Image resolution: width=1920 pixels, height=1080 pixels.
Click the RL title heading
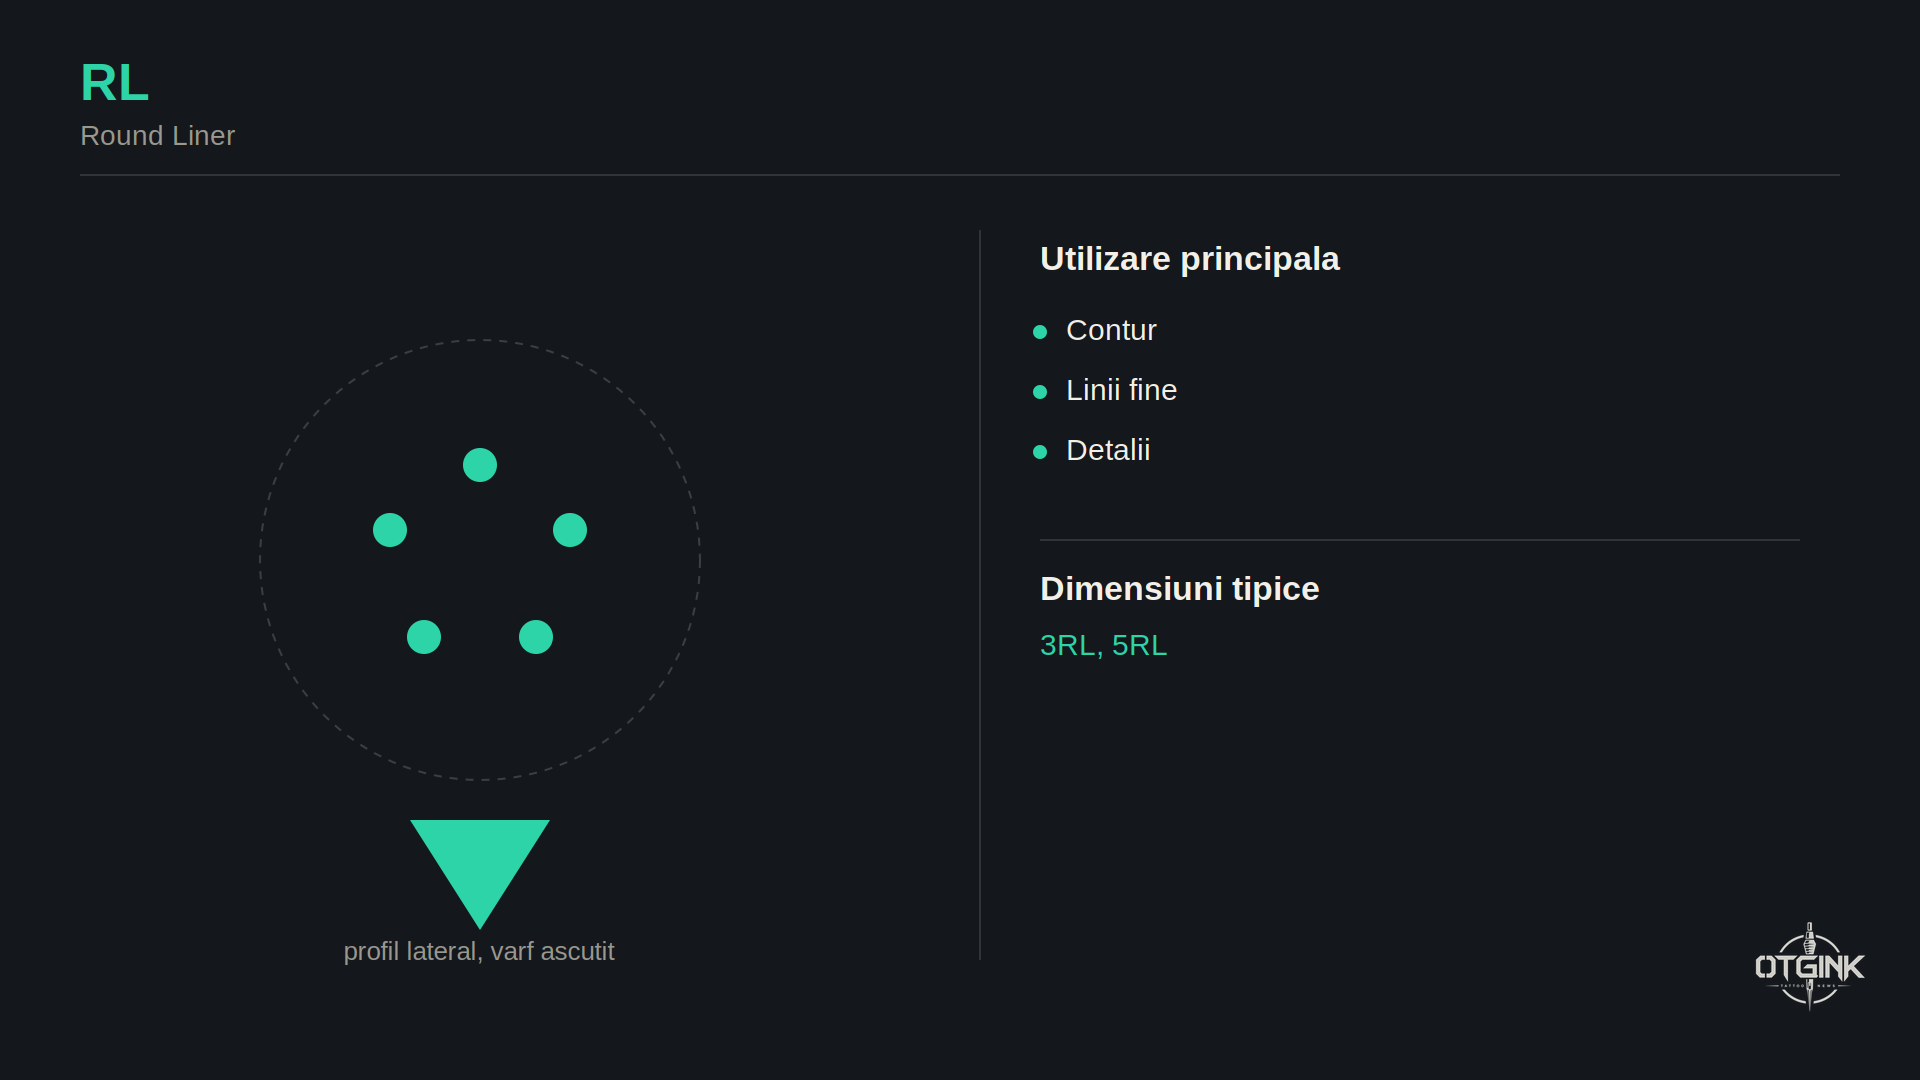114,83
